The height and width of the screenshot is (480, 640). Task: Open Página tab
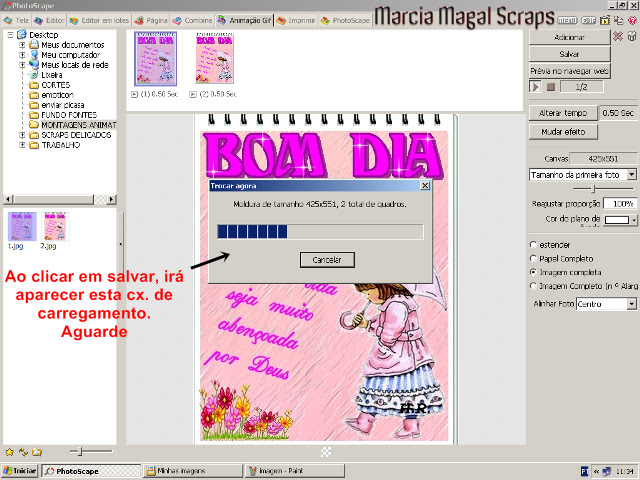click(x=151, y=20)
